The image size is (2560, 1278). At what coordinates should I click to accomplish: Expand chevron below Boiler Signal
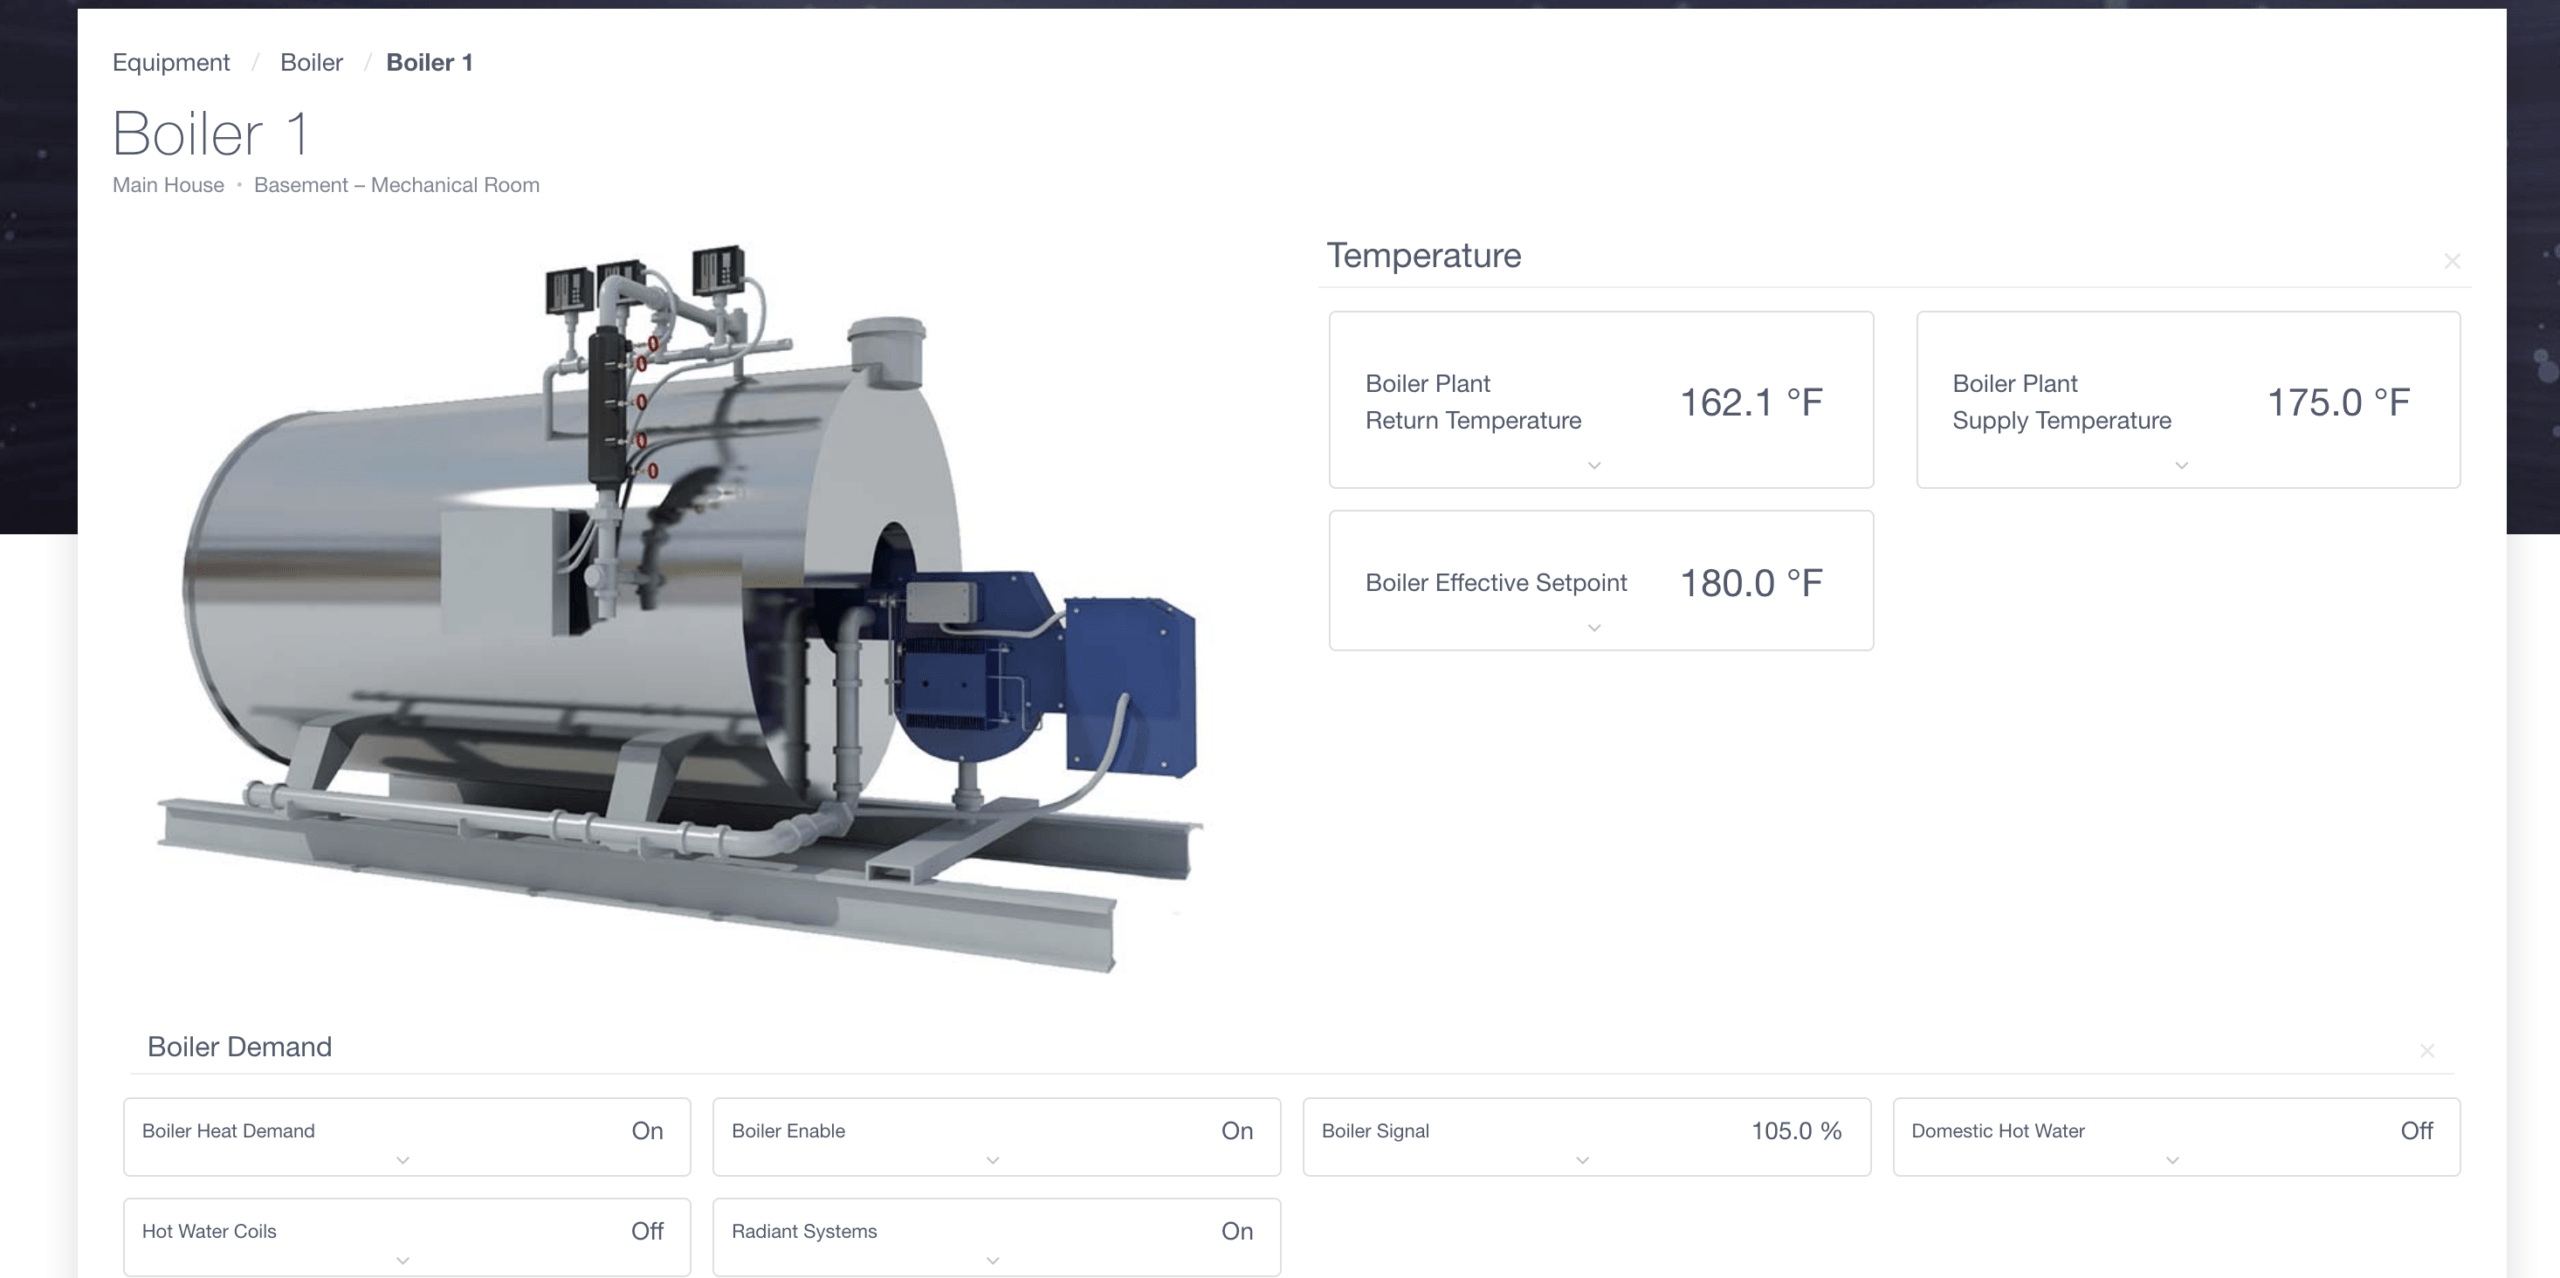coord(1582,1161)
